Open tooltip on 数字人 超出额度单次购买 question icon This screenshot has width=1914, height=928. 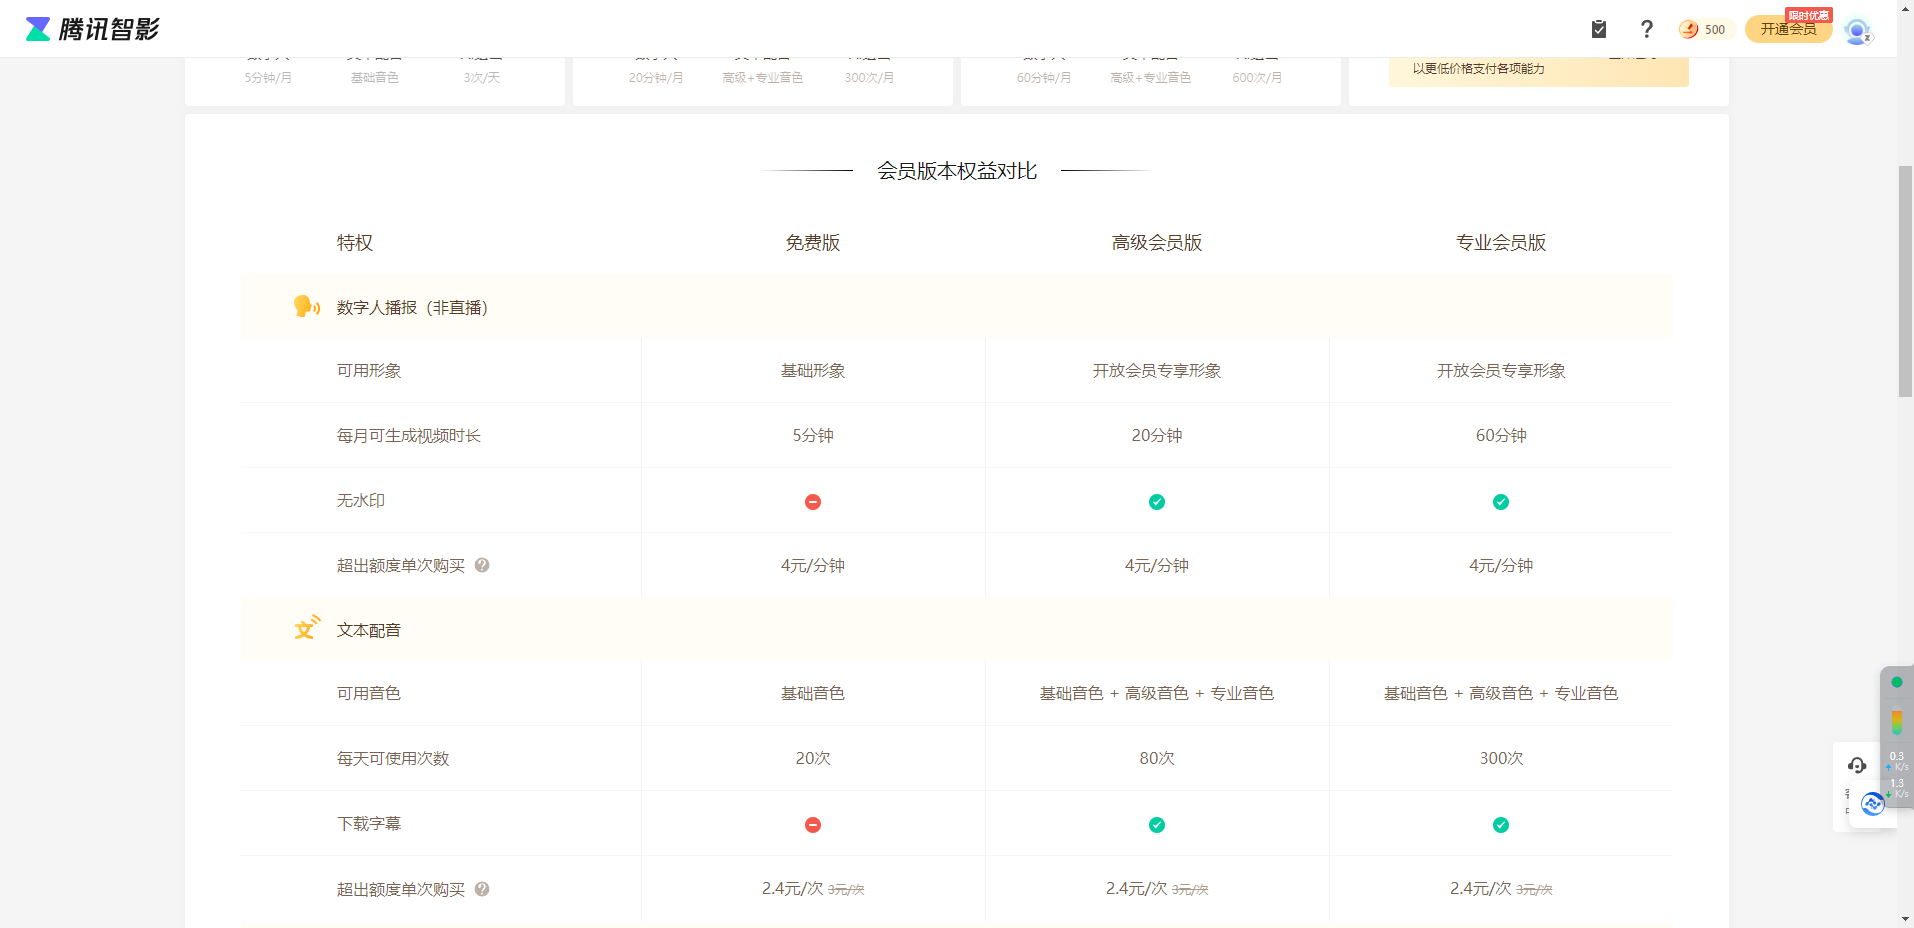coord(482,565)
